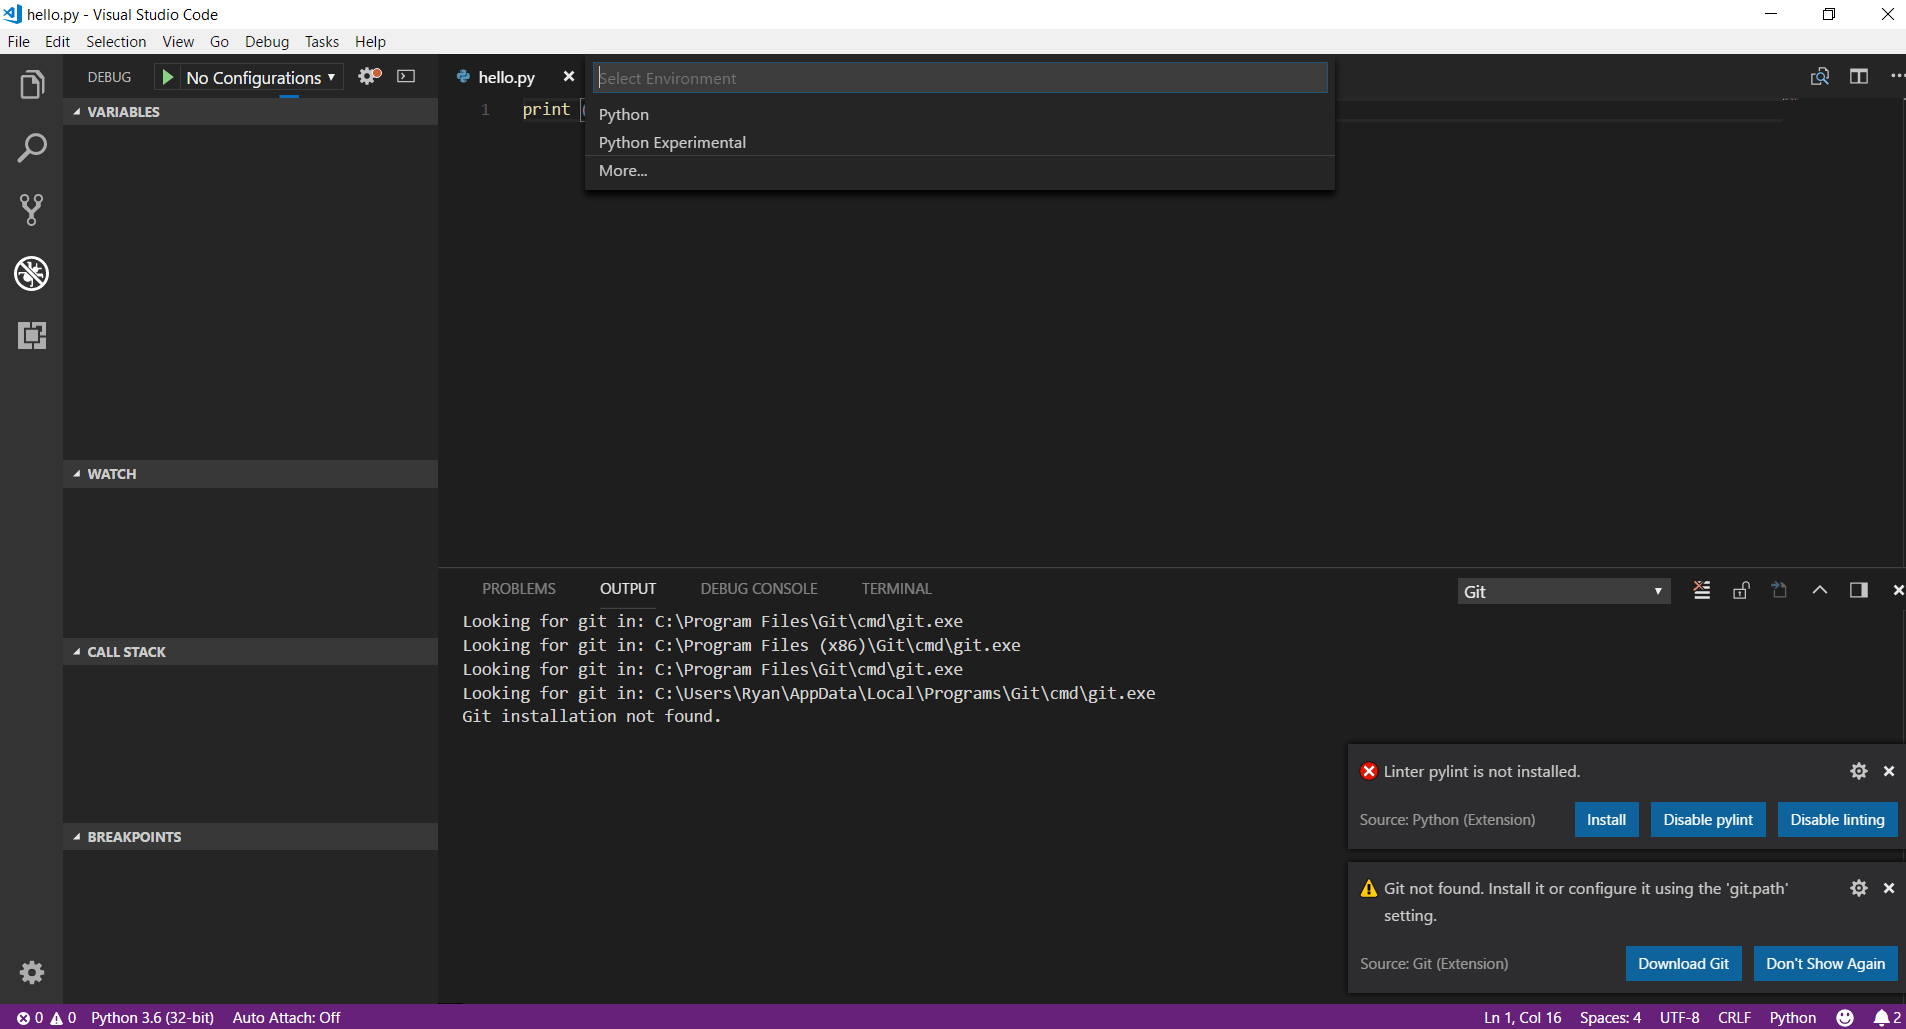Open output log in an editor
Image resolution: width=1906 pixels, height=1029 pixels.
[x=1780, y=590]
